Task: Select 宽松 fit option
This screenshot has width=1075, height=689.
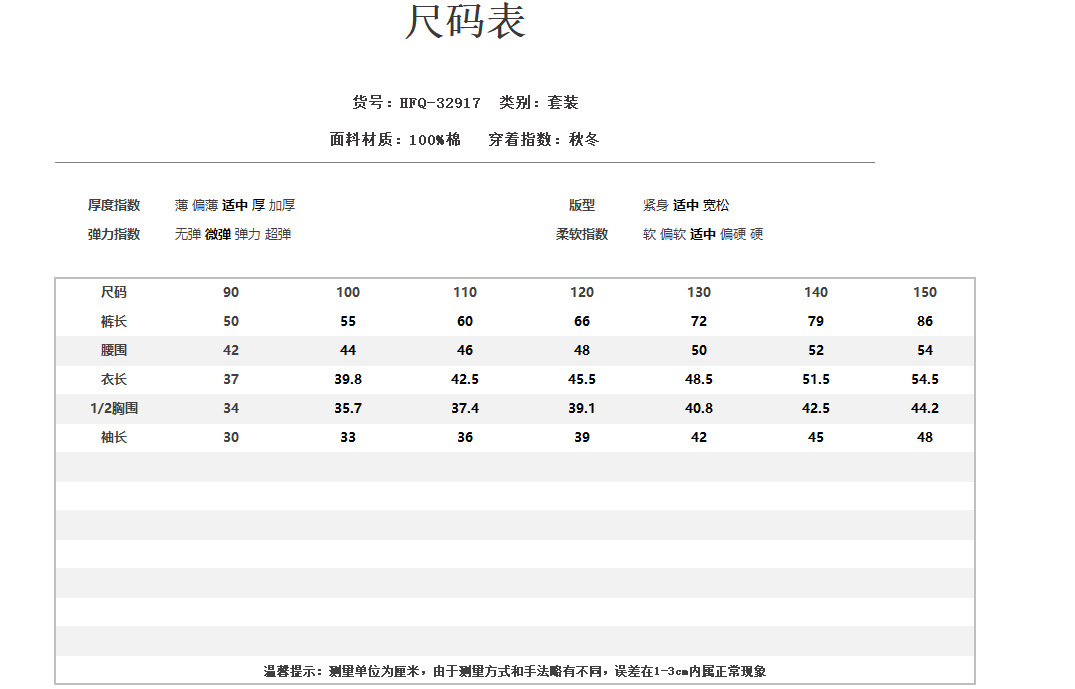Action: coord(716,205)
